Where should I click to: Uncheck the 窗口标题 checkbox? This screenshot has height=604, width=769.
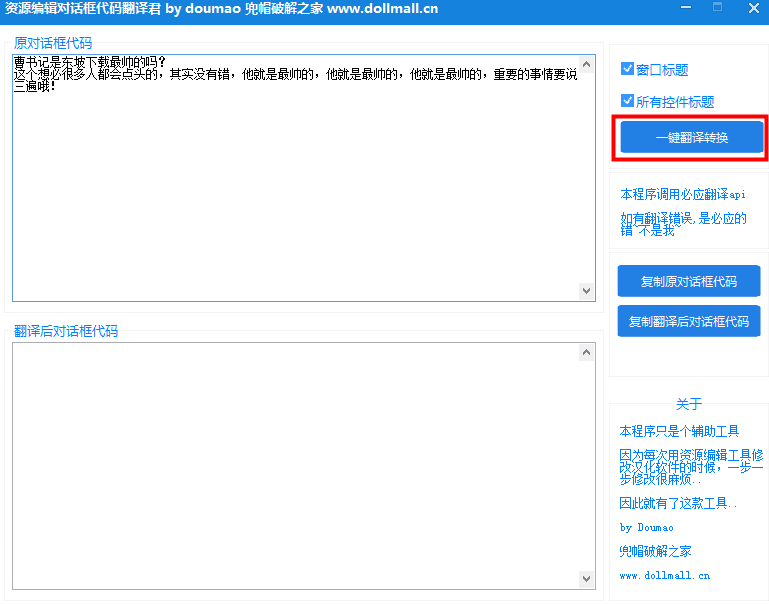coord(627,69)
